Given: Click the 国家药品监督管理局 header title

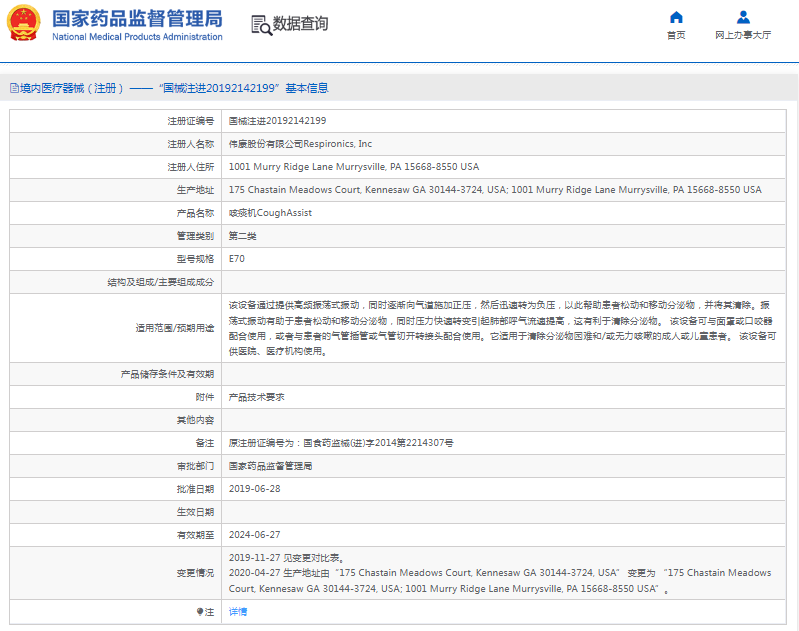Looking at the screenshot, I should click(137, 19).
